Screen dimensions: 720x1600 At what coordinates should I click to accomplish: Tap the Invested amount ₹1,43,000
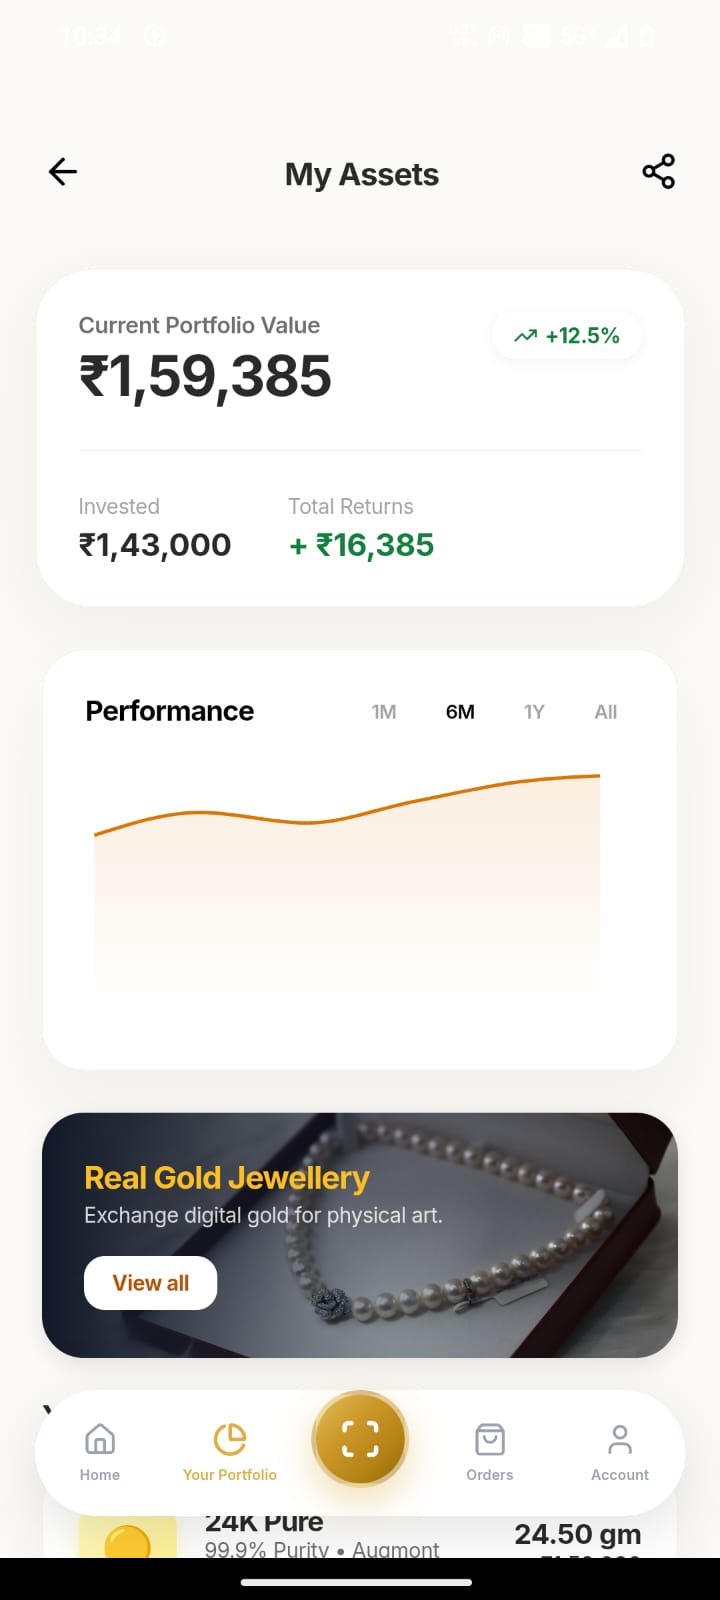click(155, 545)
